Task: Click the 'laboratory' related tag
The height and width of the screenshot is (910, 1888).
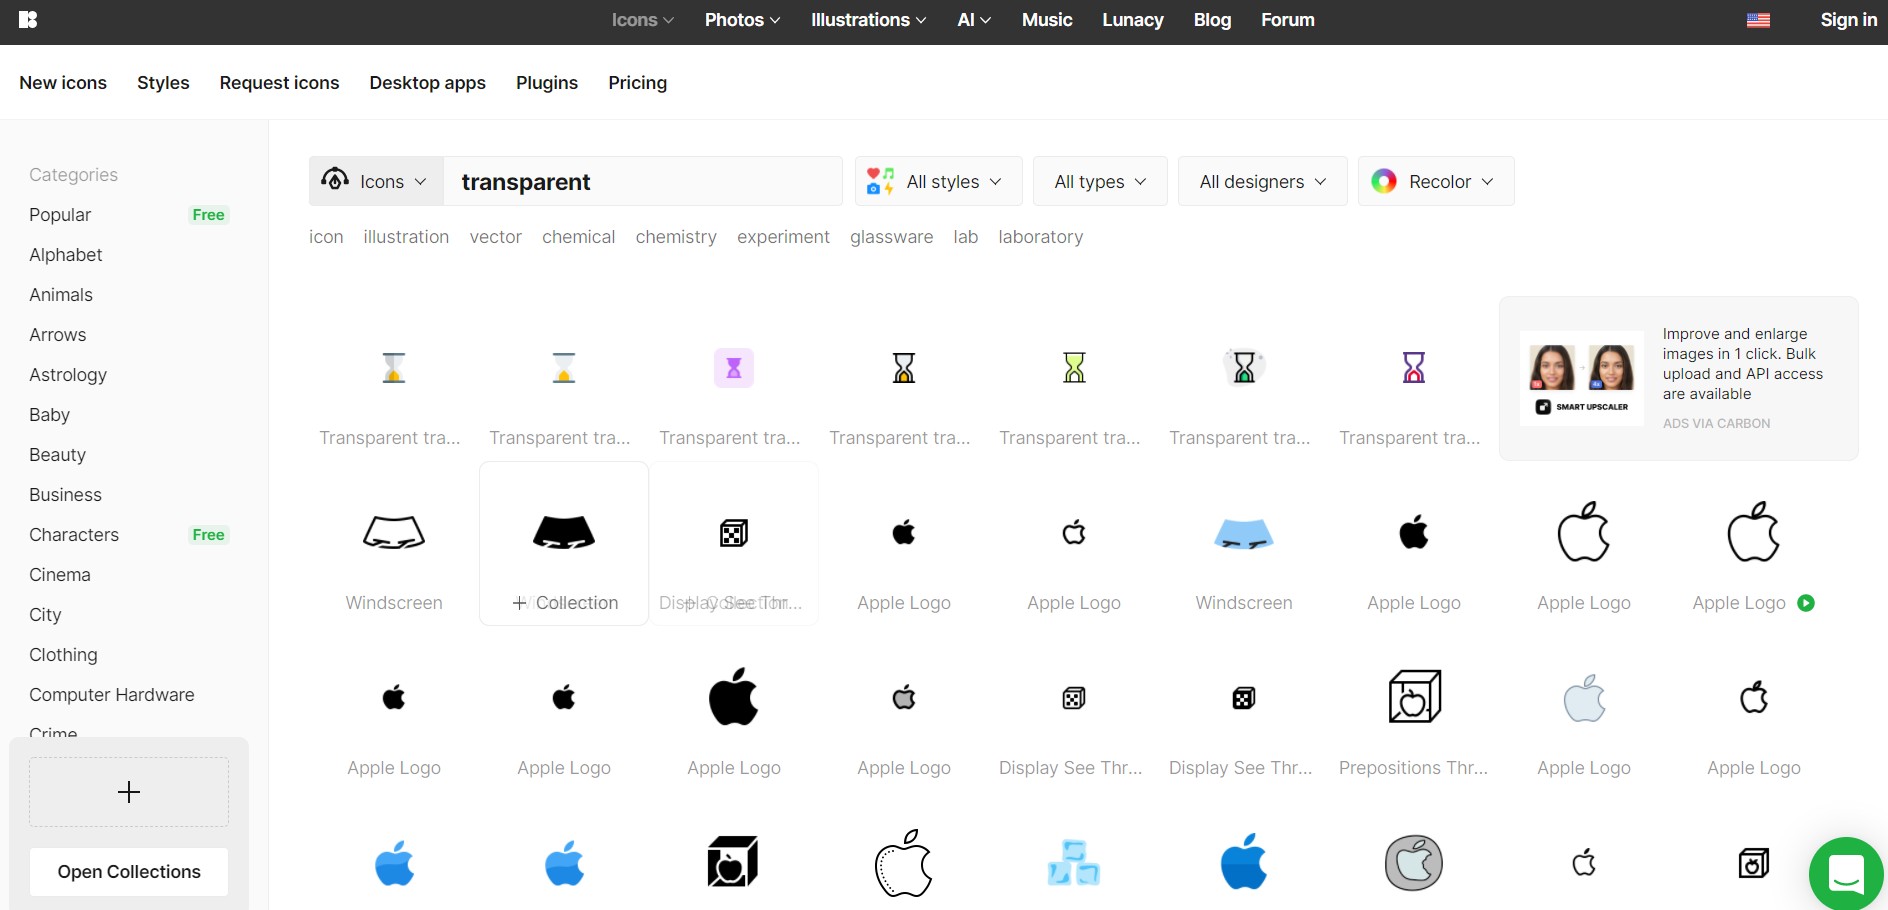Action: click(1040, 237)
